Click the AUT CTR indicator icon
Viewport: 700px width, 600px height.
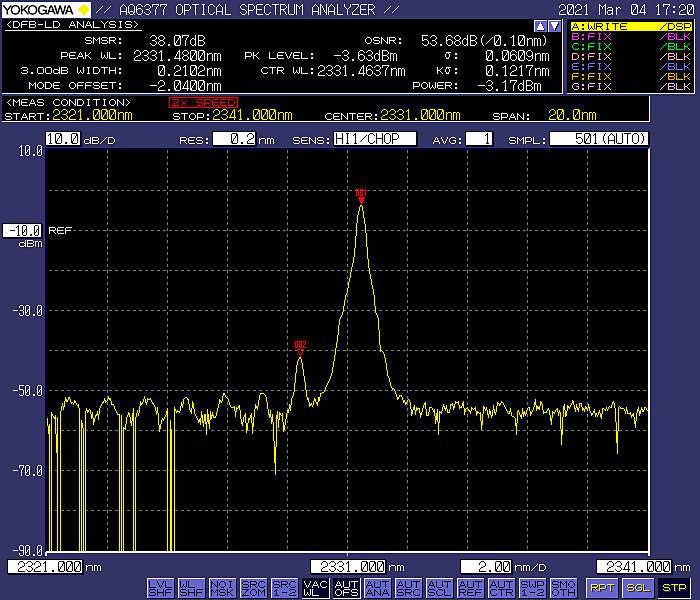click(x=501, y=587)
